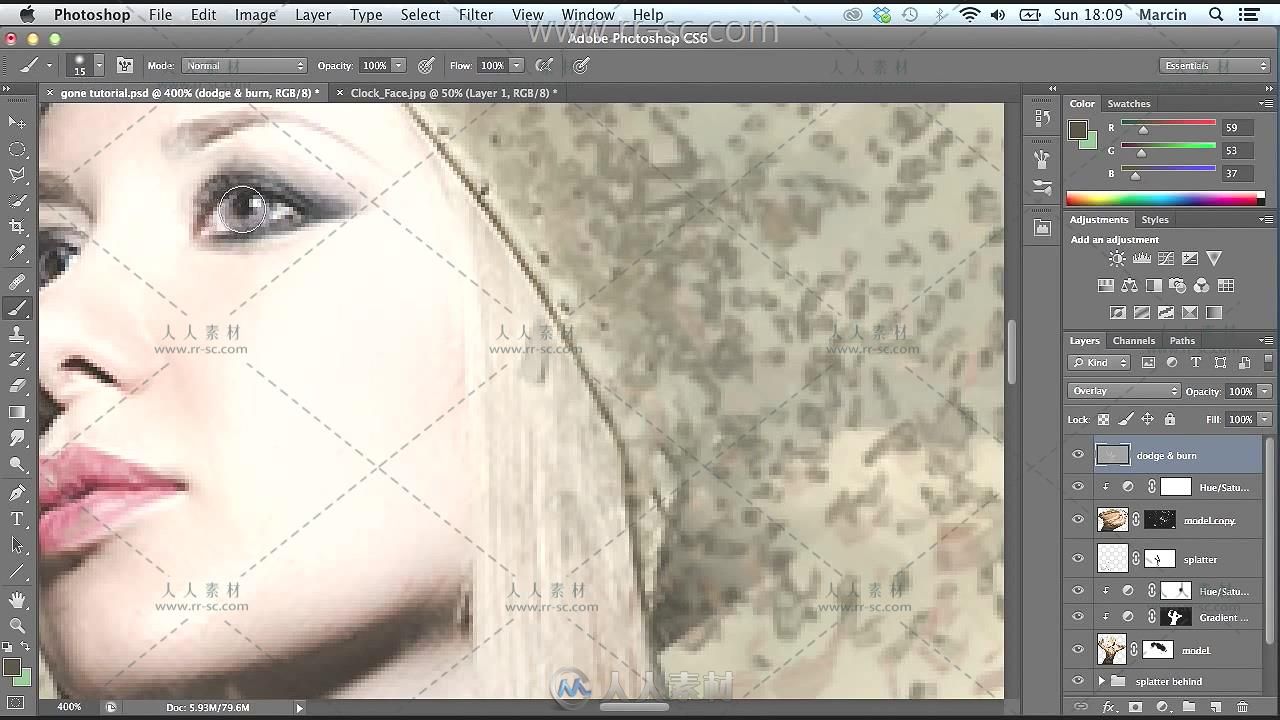The image size is (1280, 720).
Task: Hide the model layer
Action: point(1078,650)
